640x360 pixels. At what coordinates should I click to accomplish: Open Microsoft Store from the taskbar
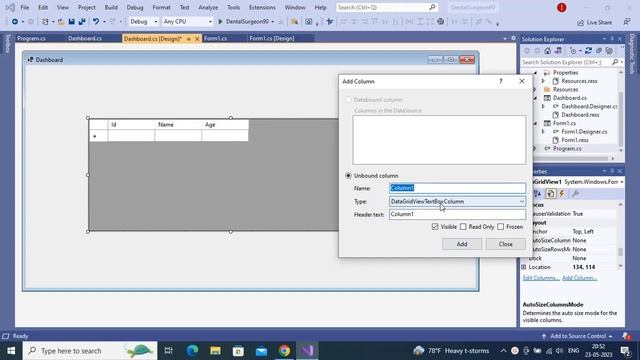(238, 351)
